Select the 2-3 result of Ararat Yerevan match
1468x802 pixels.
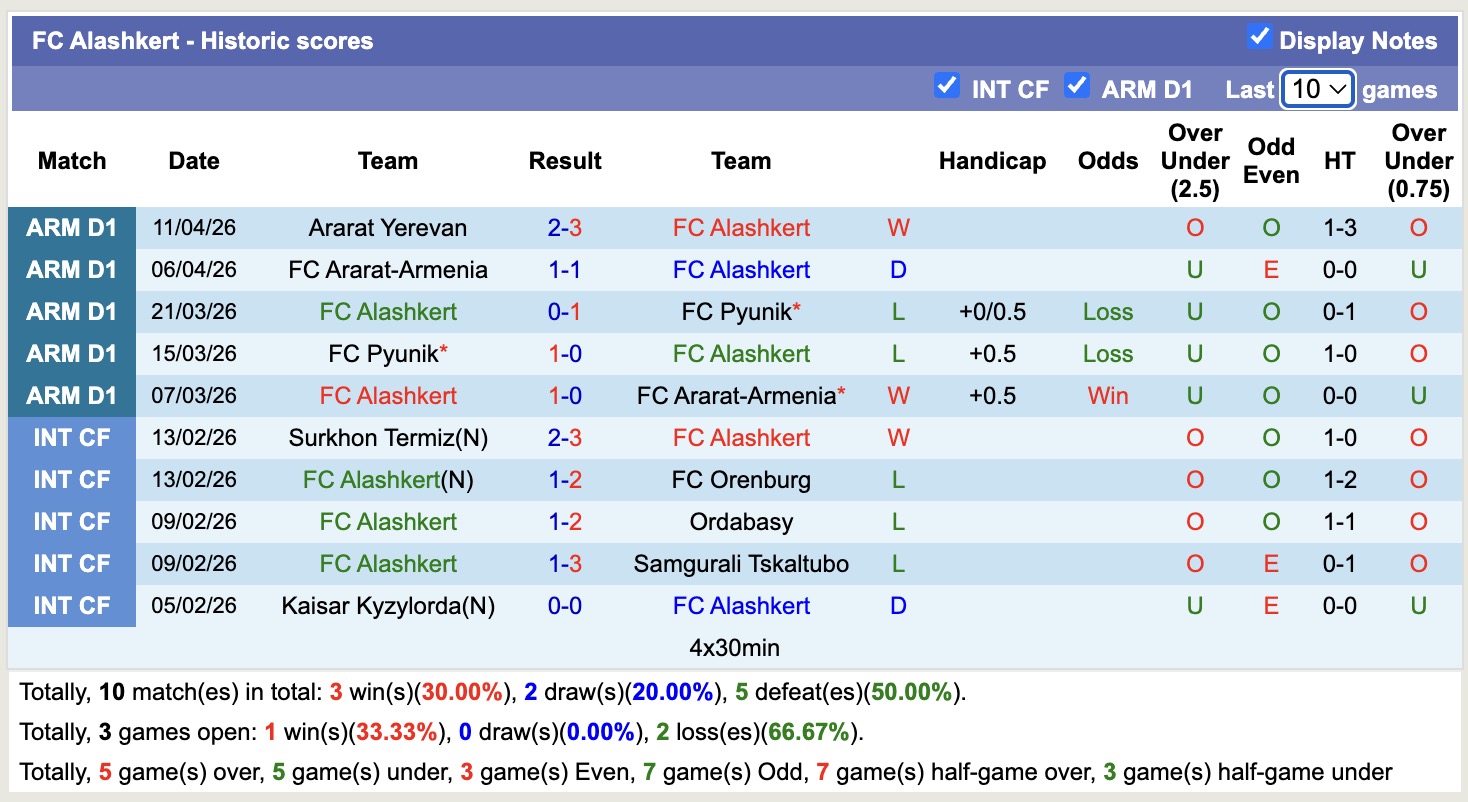[x=565, y=228]
